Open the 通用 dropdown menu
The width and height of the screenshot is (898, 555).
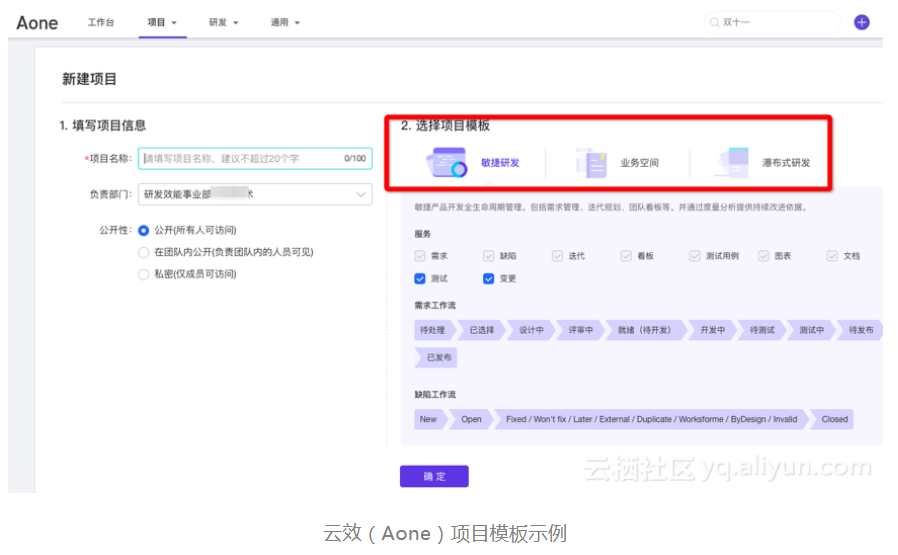click(285, 22)
